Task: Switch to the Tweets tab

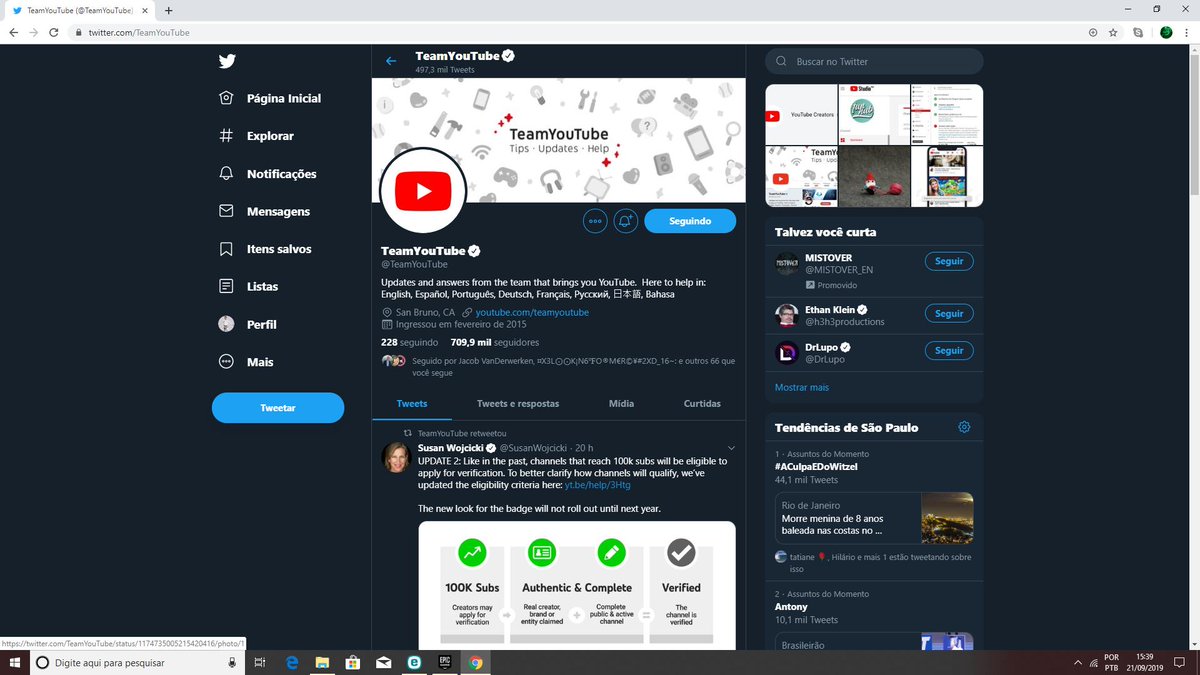Action: [x=412, y=404]
